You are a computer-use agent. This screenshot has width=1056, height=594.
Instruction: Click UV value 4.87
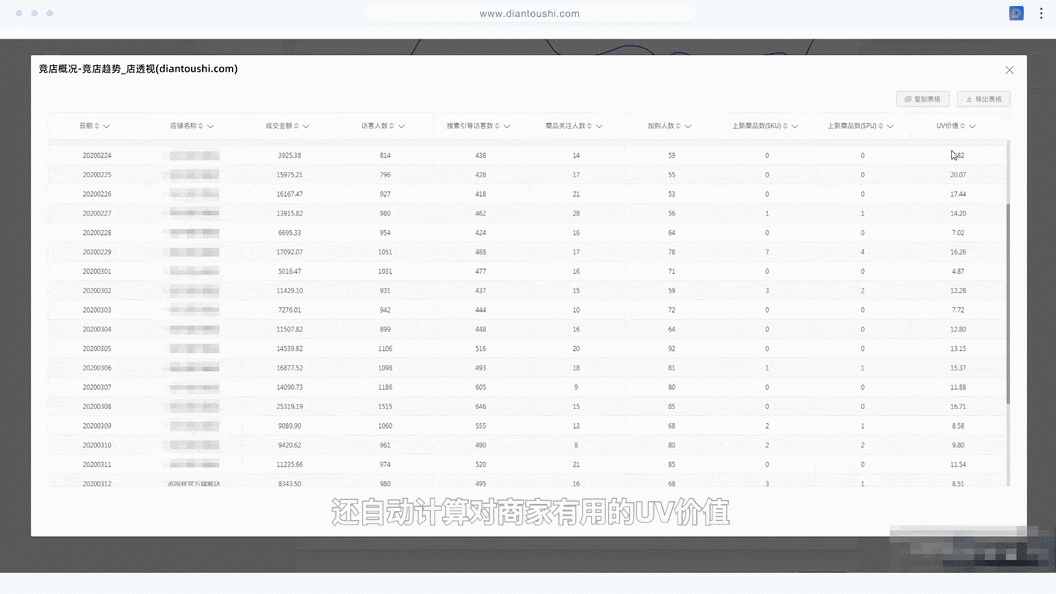pyautogui.click(x=958, y=271)
